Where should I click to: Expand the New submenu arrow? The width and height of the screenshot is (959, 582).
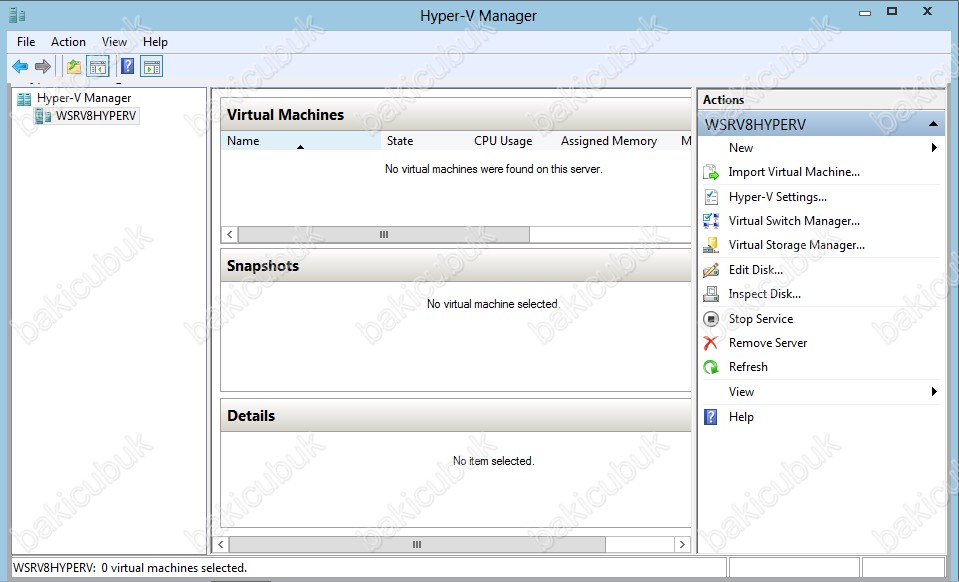[x=934, y=147]
